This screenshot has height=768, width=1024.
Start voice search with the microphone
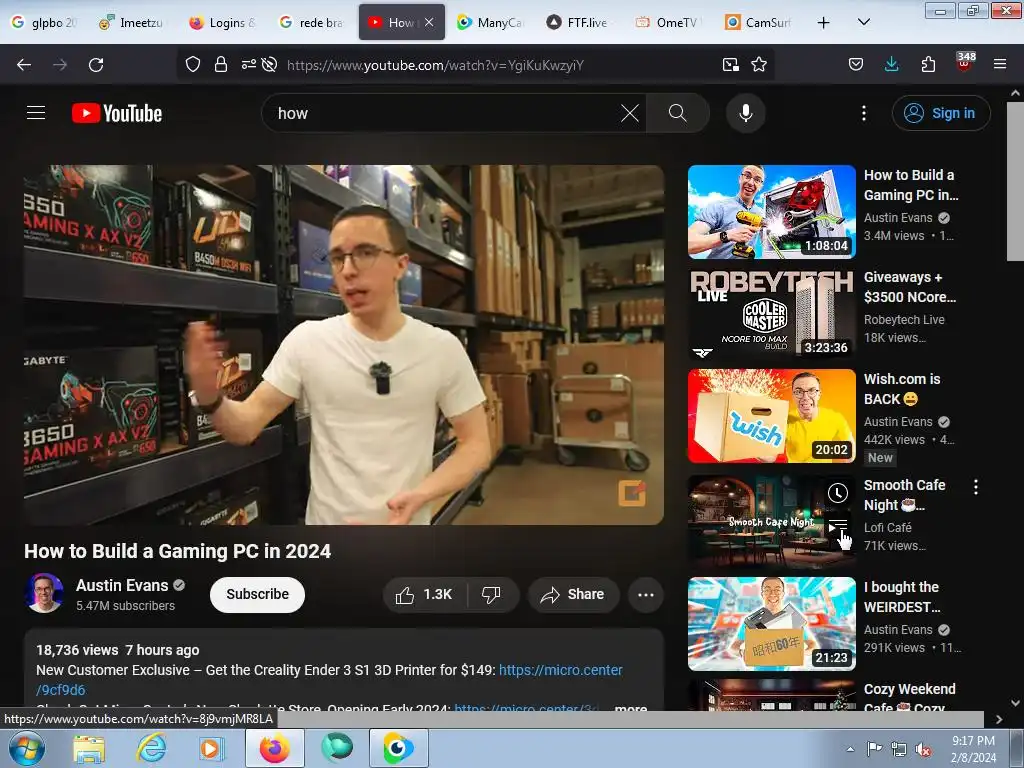click(x=745, y=113)
